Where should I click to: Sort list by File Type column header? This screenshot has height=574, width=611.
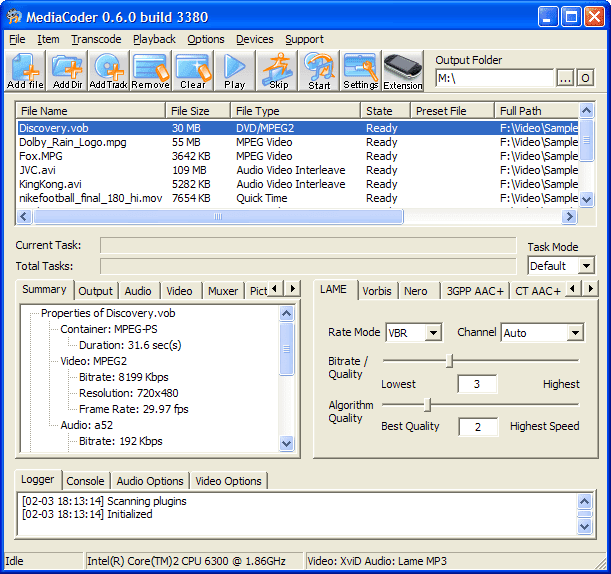click(295, 111)
